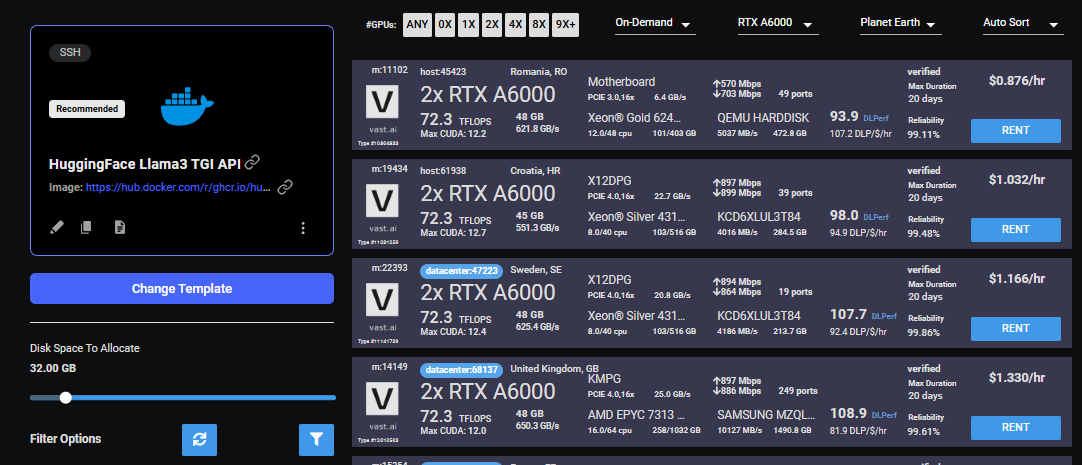Edit the template with the pencil icon
Screen dimensions: 1082x465
pyautogui.click(x=58, y=227)
